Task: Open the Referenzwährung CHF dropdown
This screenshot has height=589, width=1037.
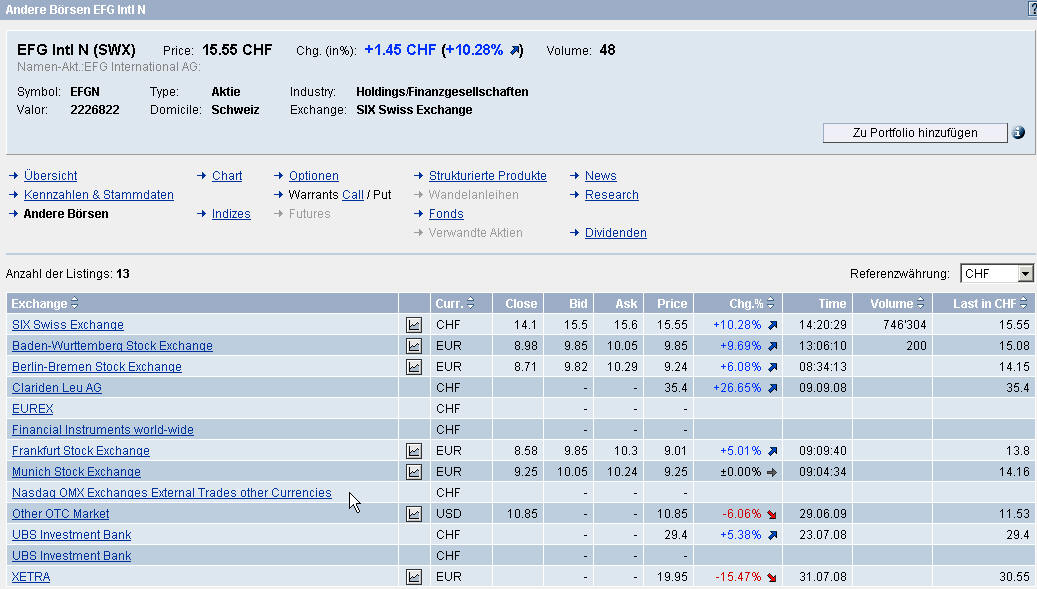Action: (x=997, y=273)
